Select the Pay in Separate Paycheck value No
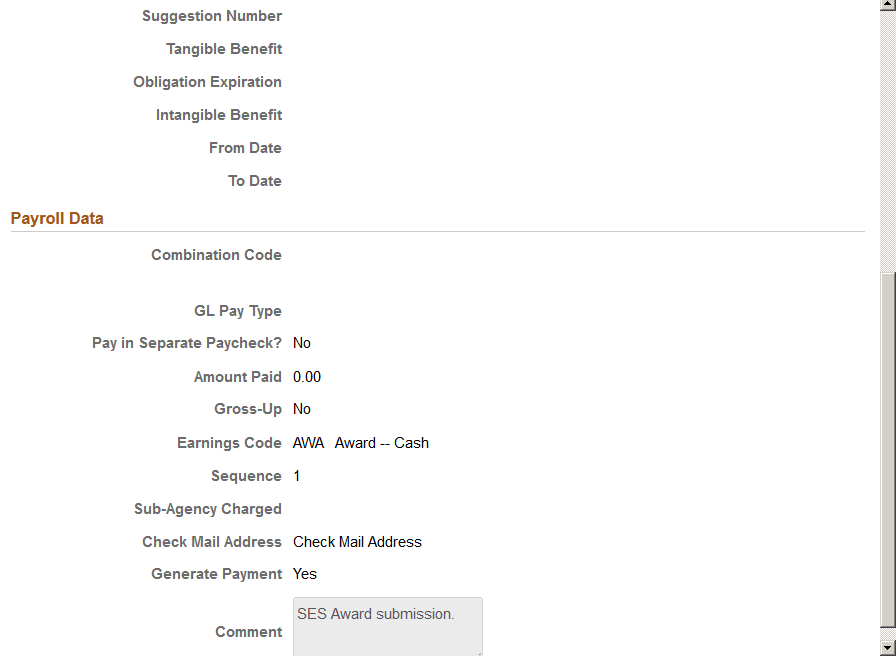The image size is (896, 659). (x=302, y=342)
